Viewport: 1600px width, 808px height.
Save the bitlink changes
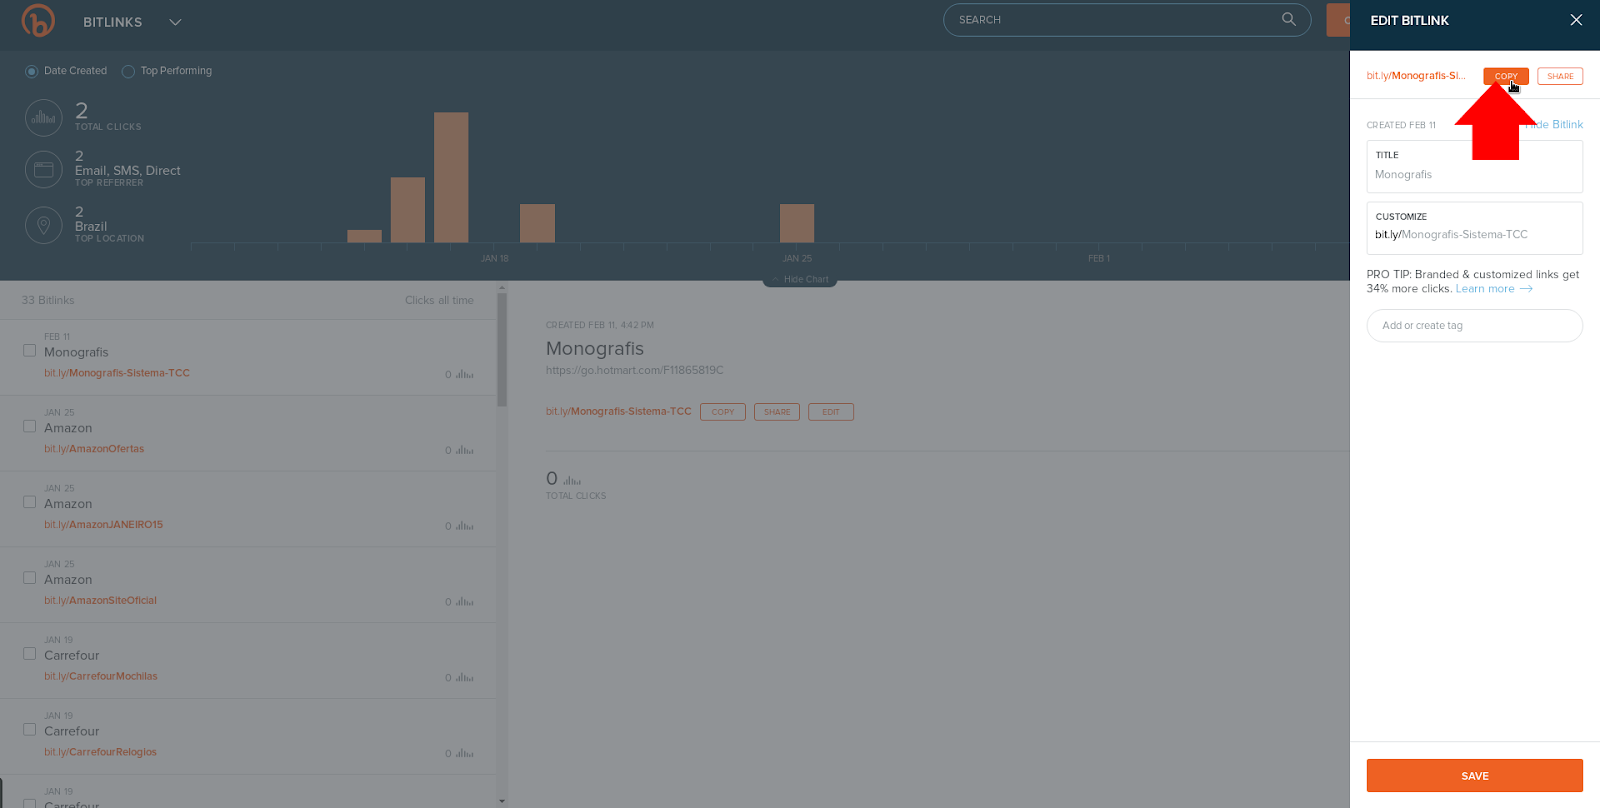point(1474,776)
